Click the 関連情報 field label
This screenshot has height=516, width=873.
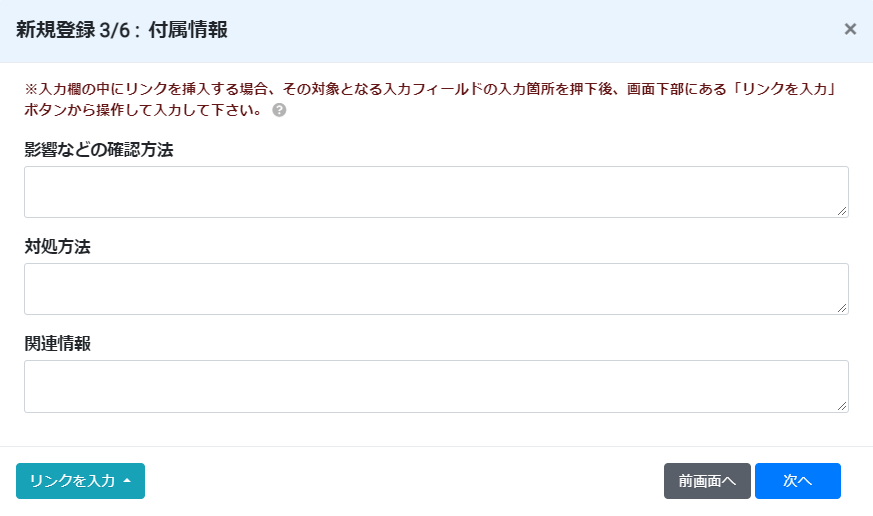[x=57, y=343]
